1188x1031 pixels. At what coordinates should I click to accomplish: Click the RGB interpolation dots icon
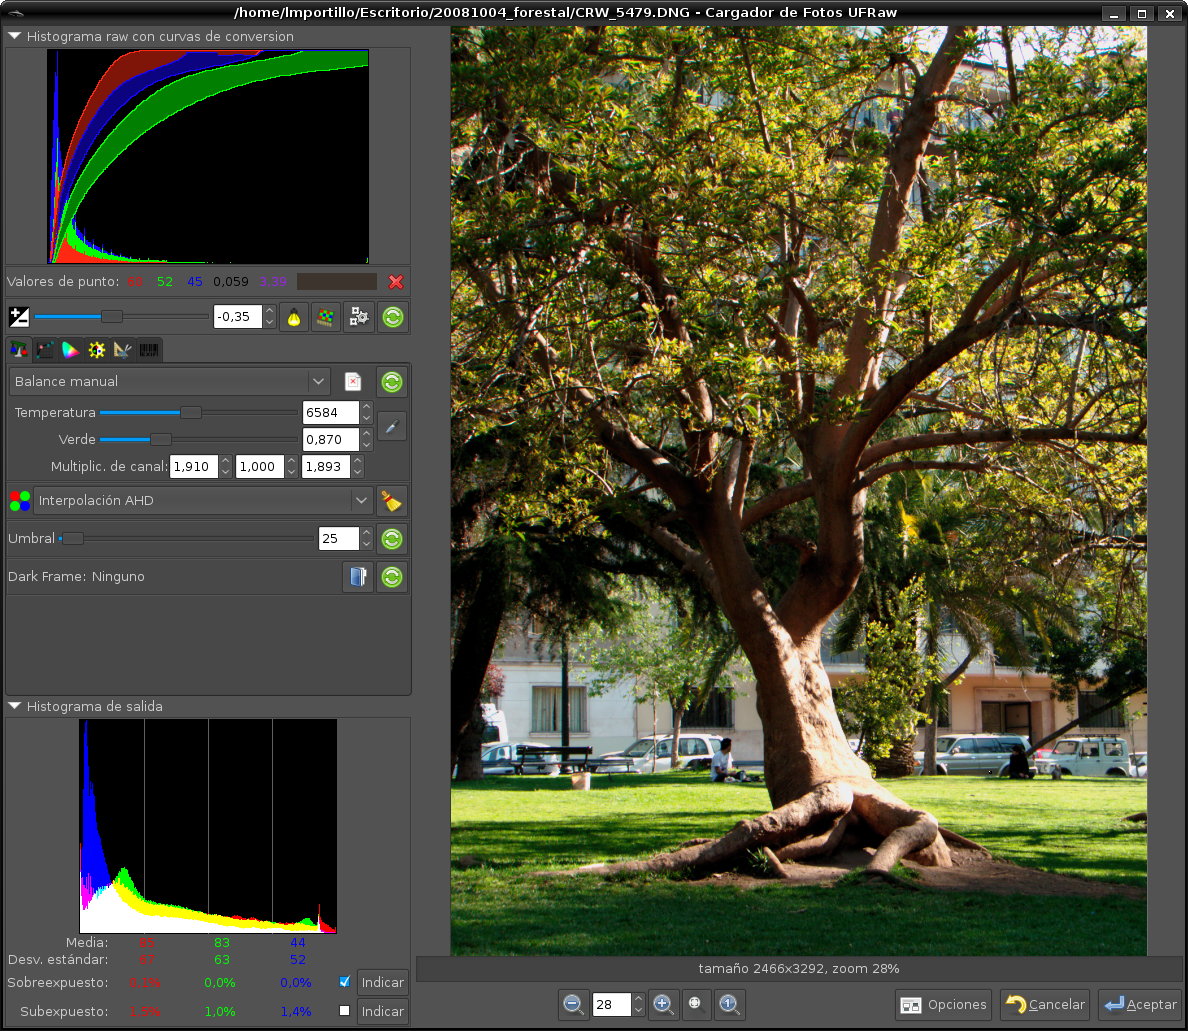[20, 501]
